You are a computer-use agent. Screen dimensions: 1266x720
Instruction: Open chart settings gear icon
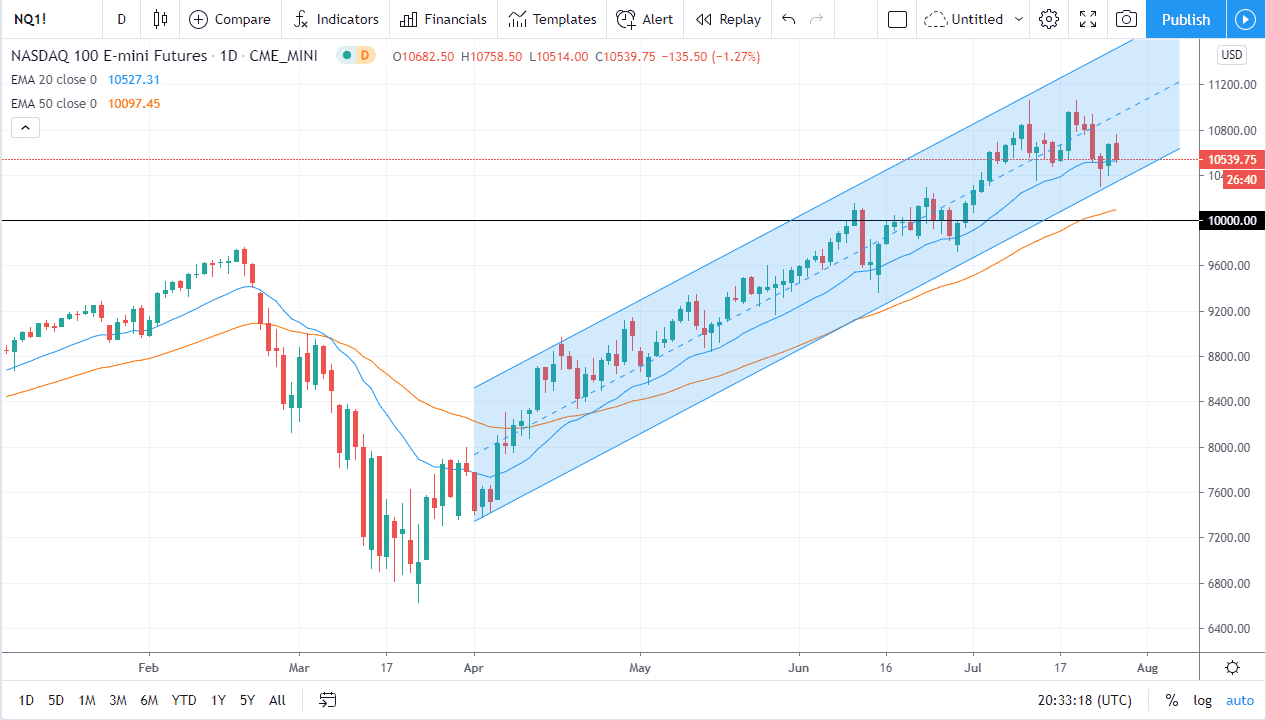[1048, 19]
